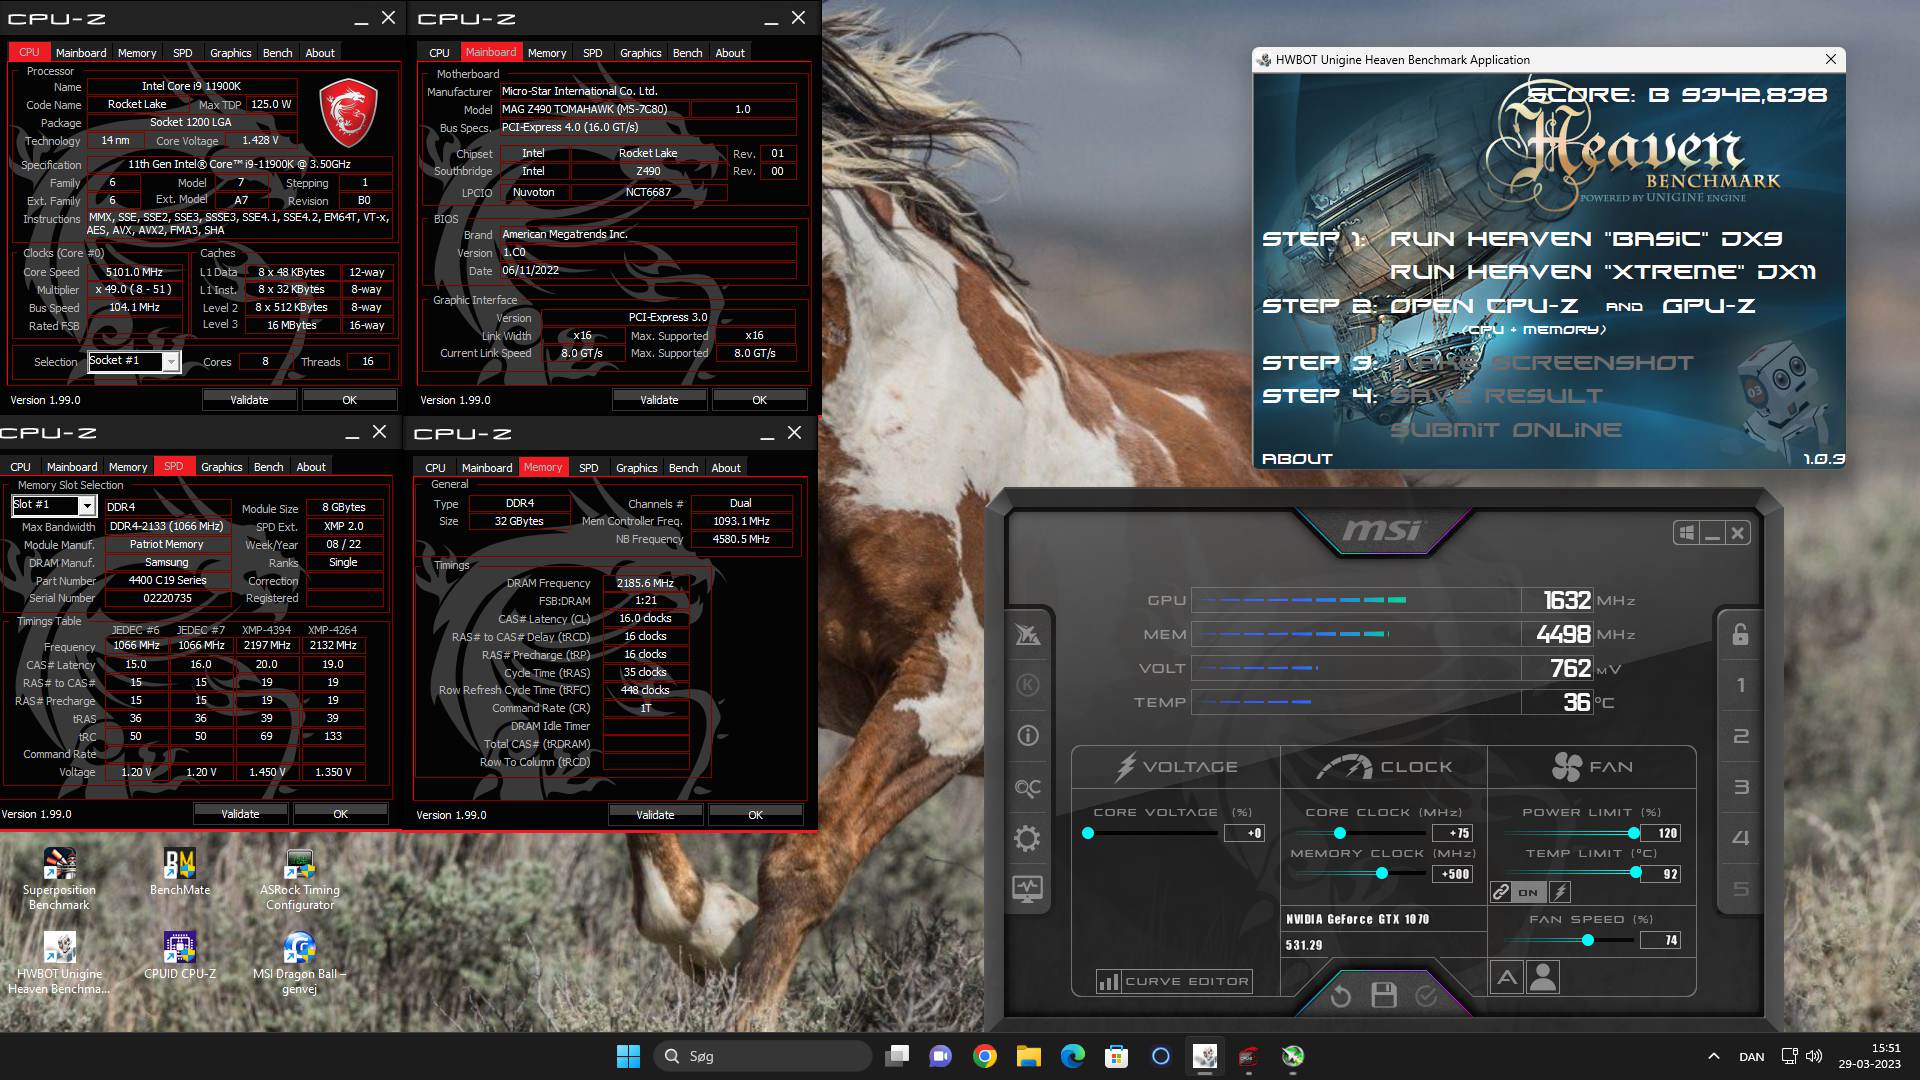Open the Windows Start menu
1920x1080 pixels.
pos(628,1056)
